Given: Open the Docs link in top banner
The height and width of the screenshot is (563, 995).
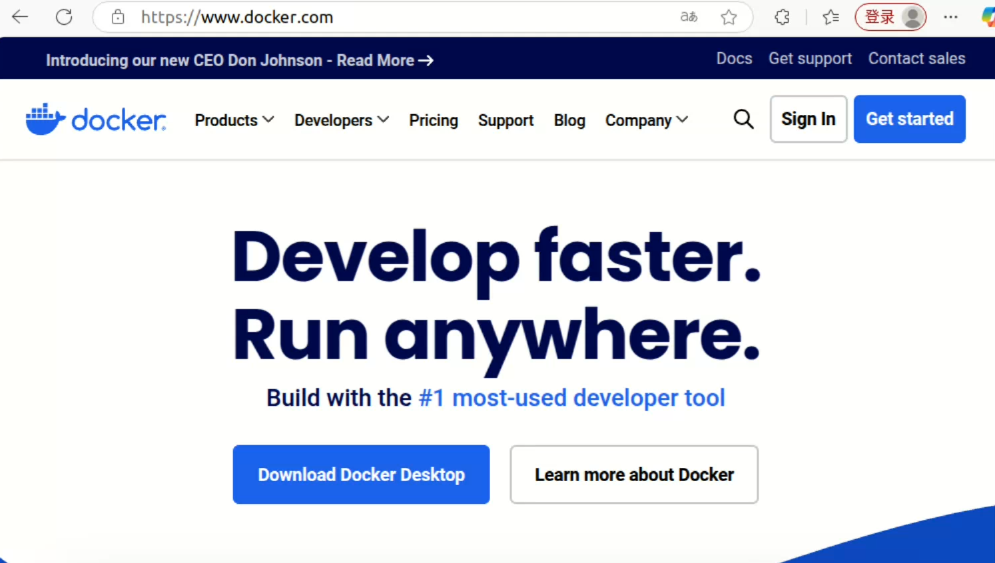Looking at the screenshot, I should point(734,58).
